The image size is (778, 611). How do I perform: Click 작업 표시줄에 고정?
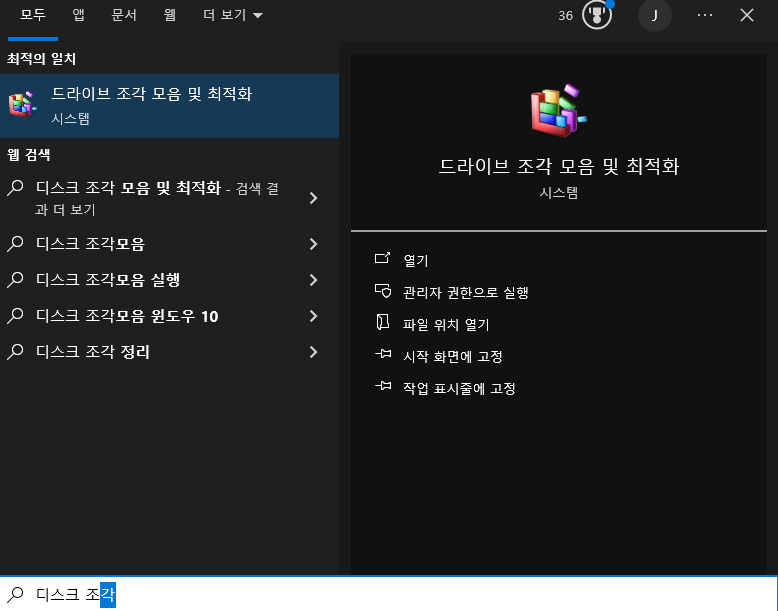(459, 388)
